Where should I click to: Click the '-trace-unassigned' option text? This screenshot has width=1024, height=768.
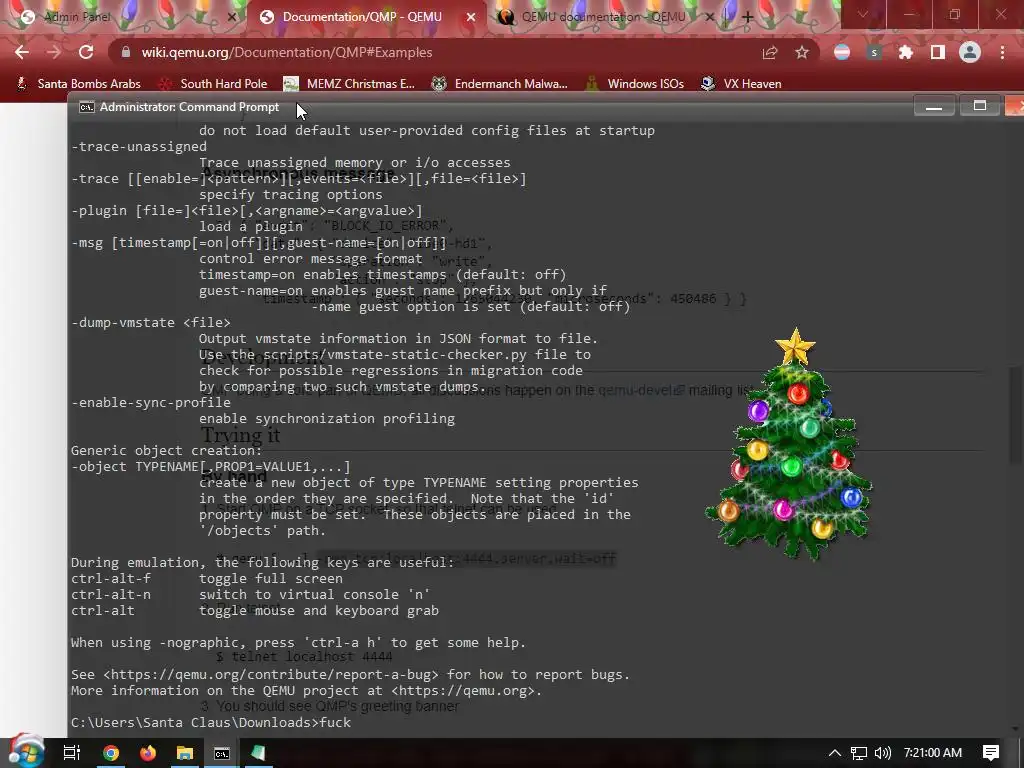point(138,147)
